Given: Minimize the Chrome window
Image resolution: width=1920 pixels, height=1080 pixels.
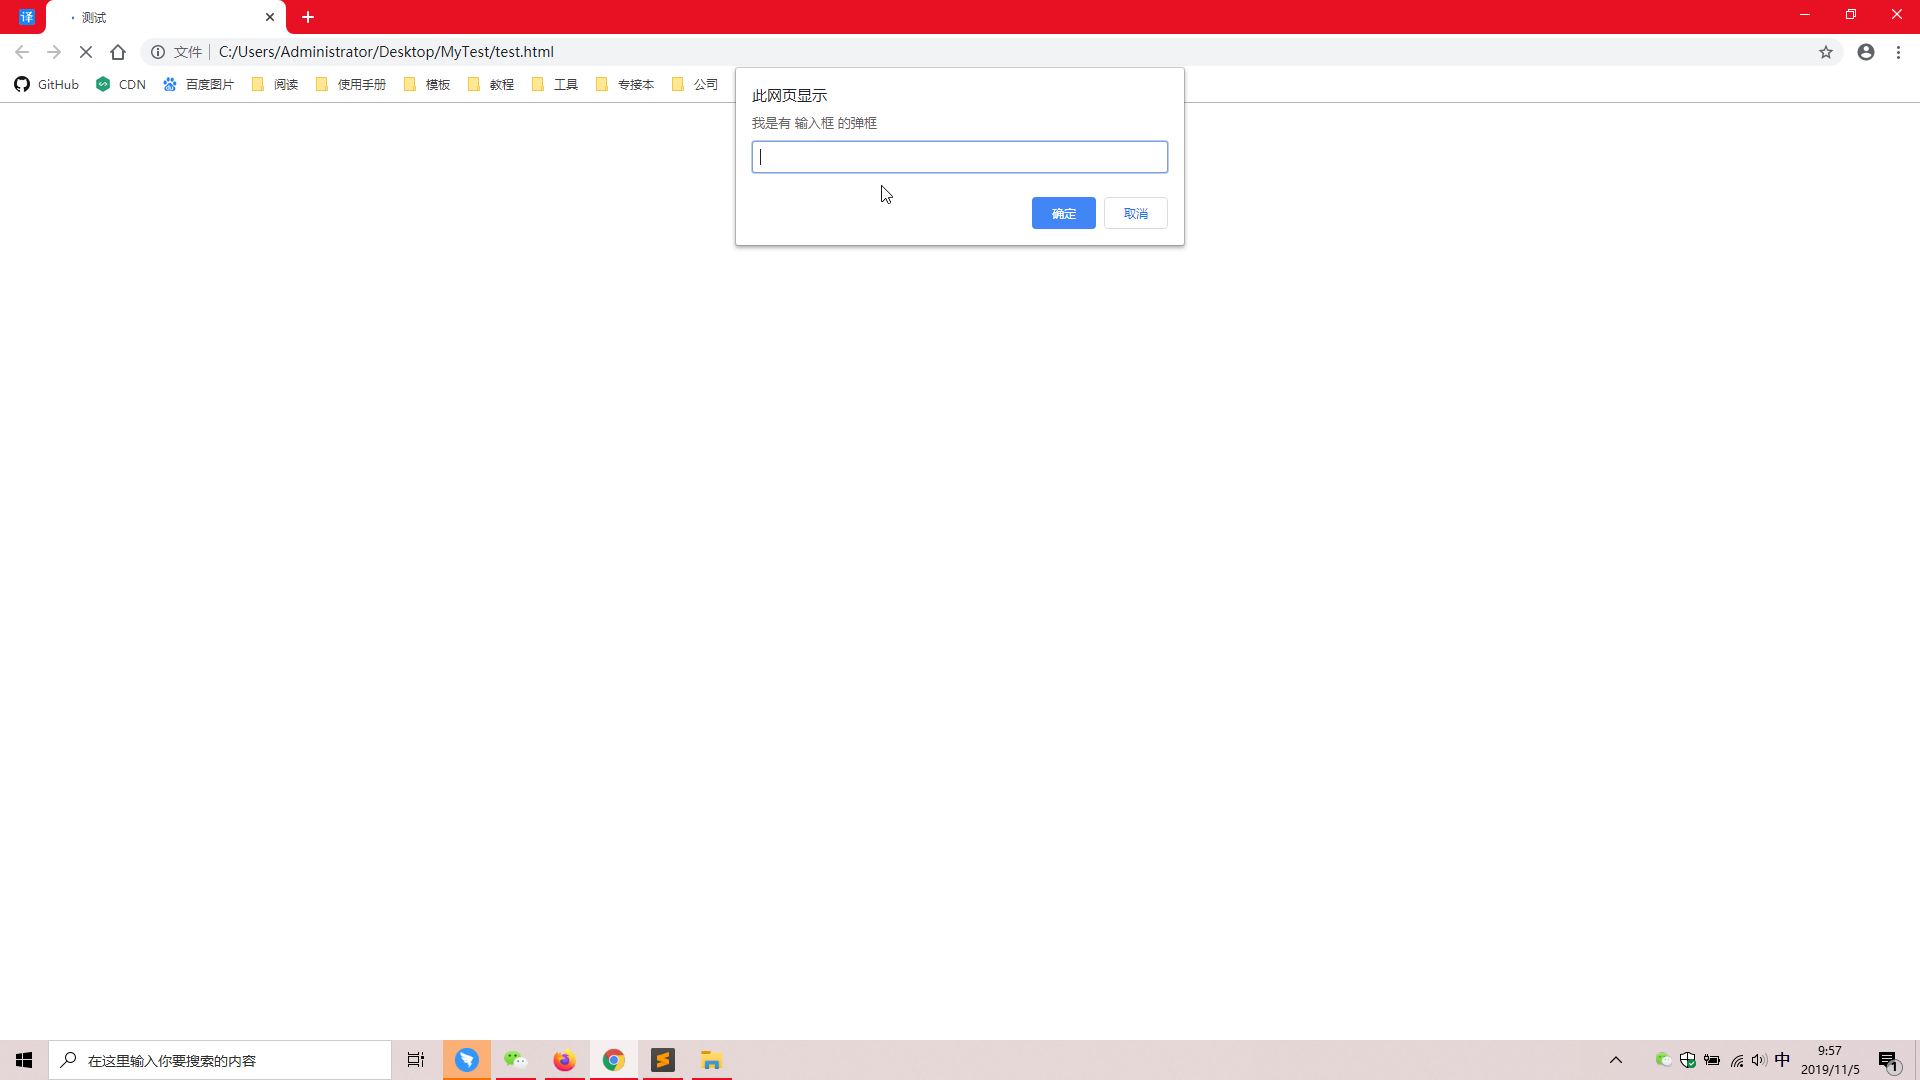Looking at the screenshot, I should point(1805,15).
